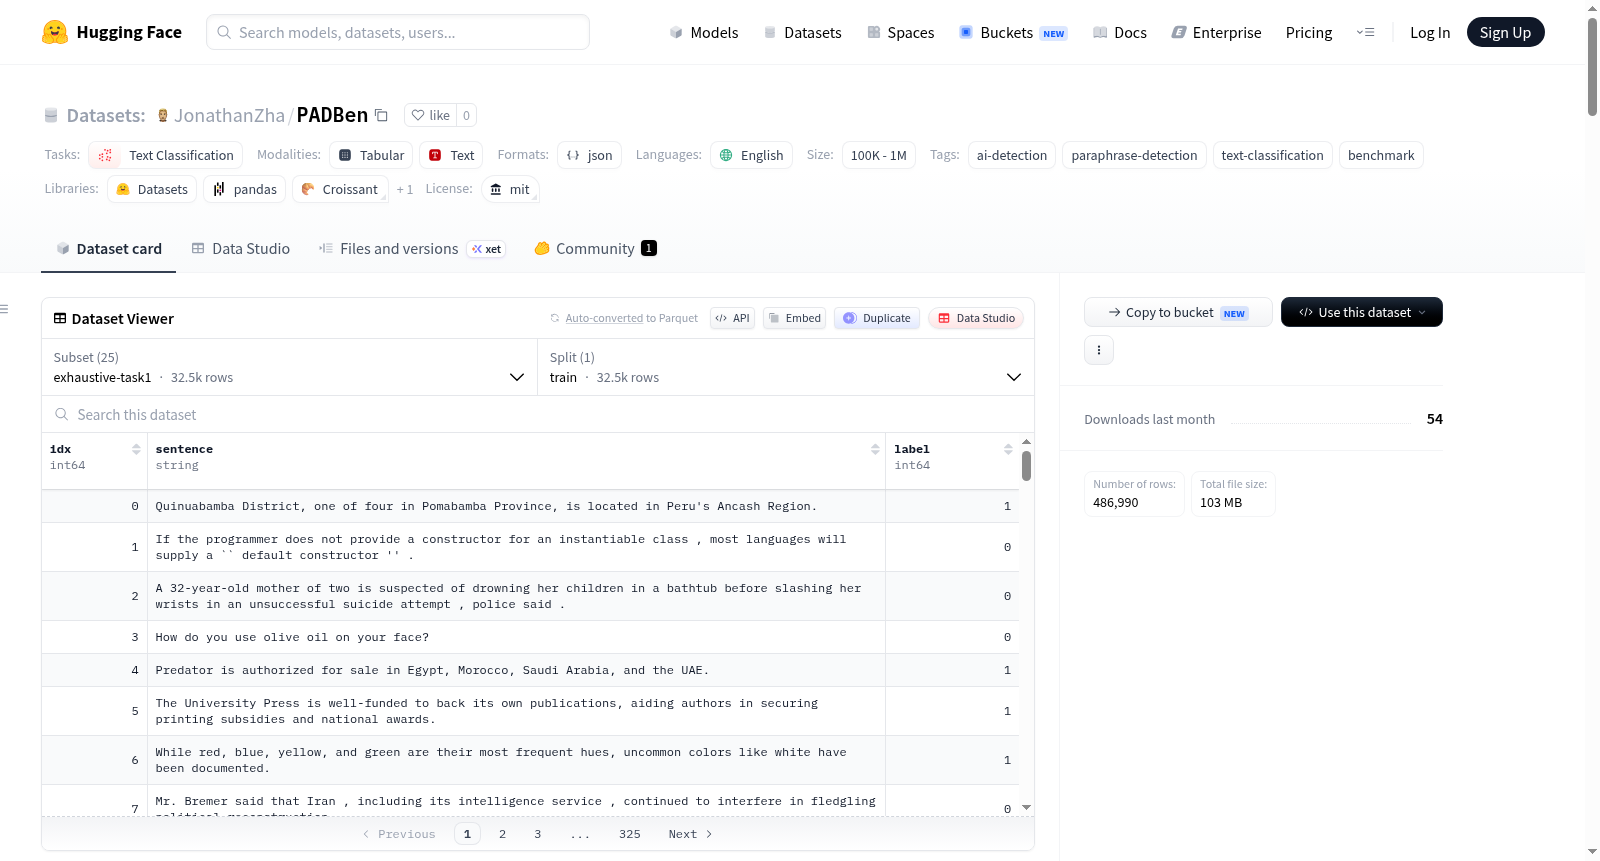Switch to the Data Studio tab
Image resolution: width=1600 pixels, height=861 pixels.
(x=241, y=249)
